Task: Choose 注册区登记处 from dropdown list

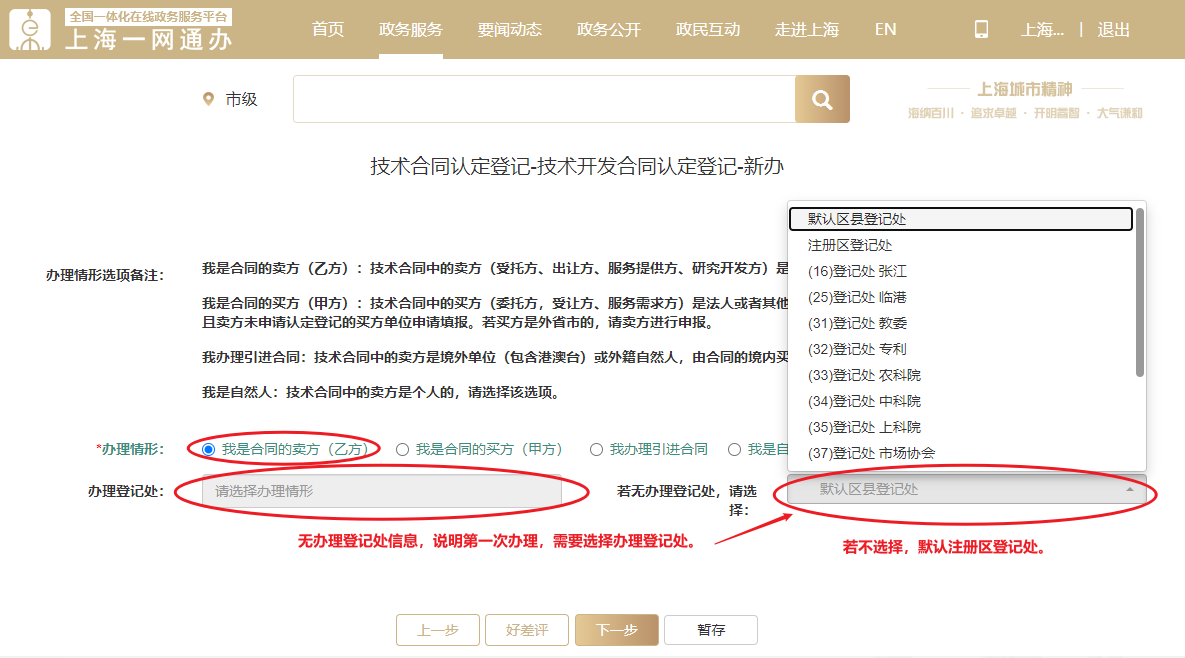Action: click(850, 245)
